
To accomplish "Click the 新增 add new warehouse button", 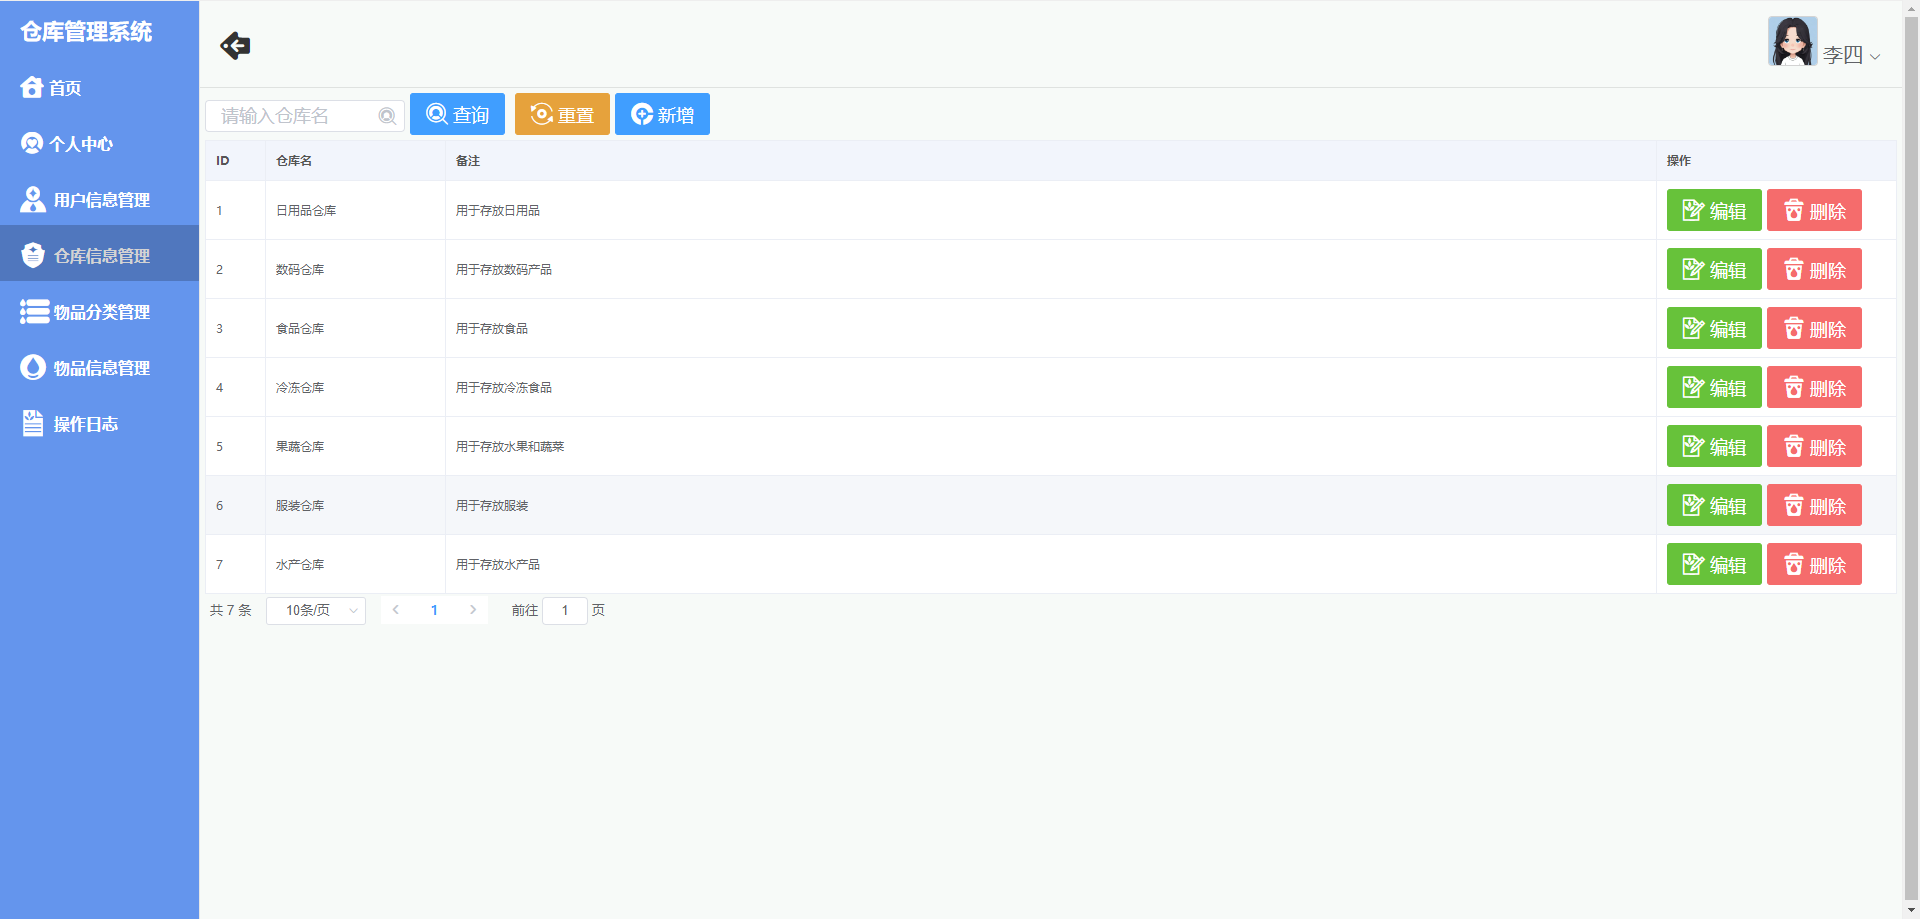I will tap(662, 114).
